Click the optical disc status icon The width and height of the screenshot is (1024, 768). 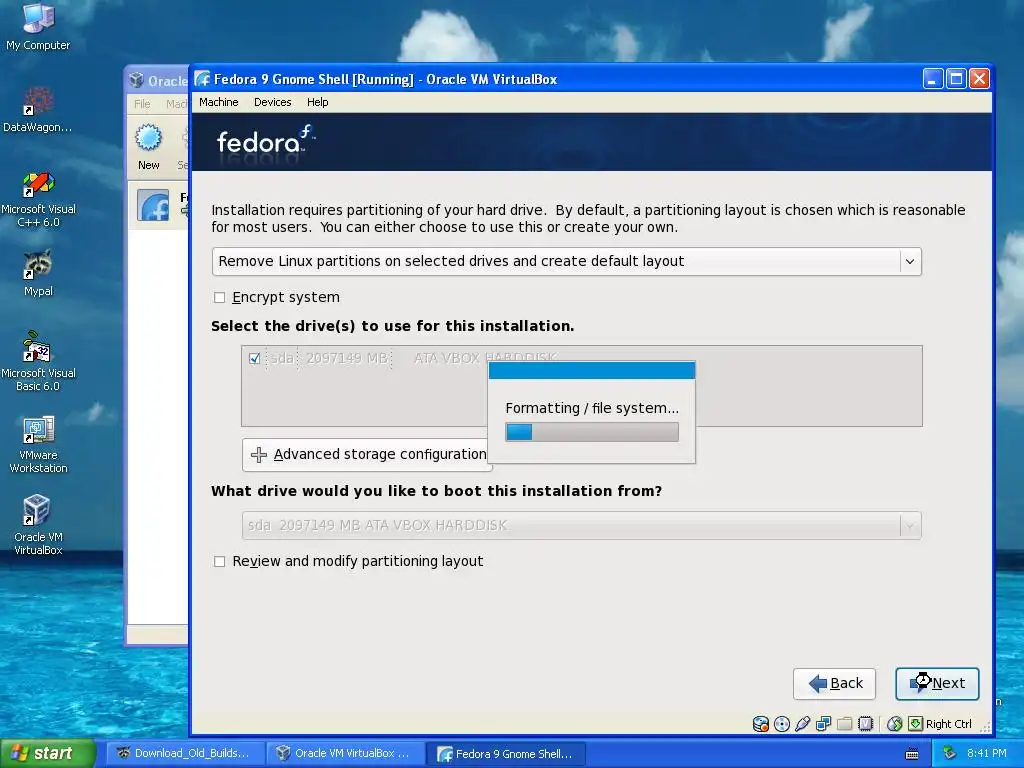tap(781, 724)
